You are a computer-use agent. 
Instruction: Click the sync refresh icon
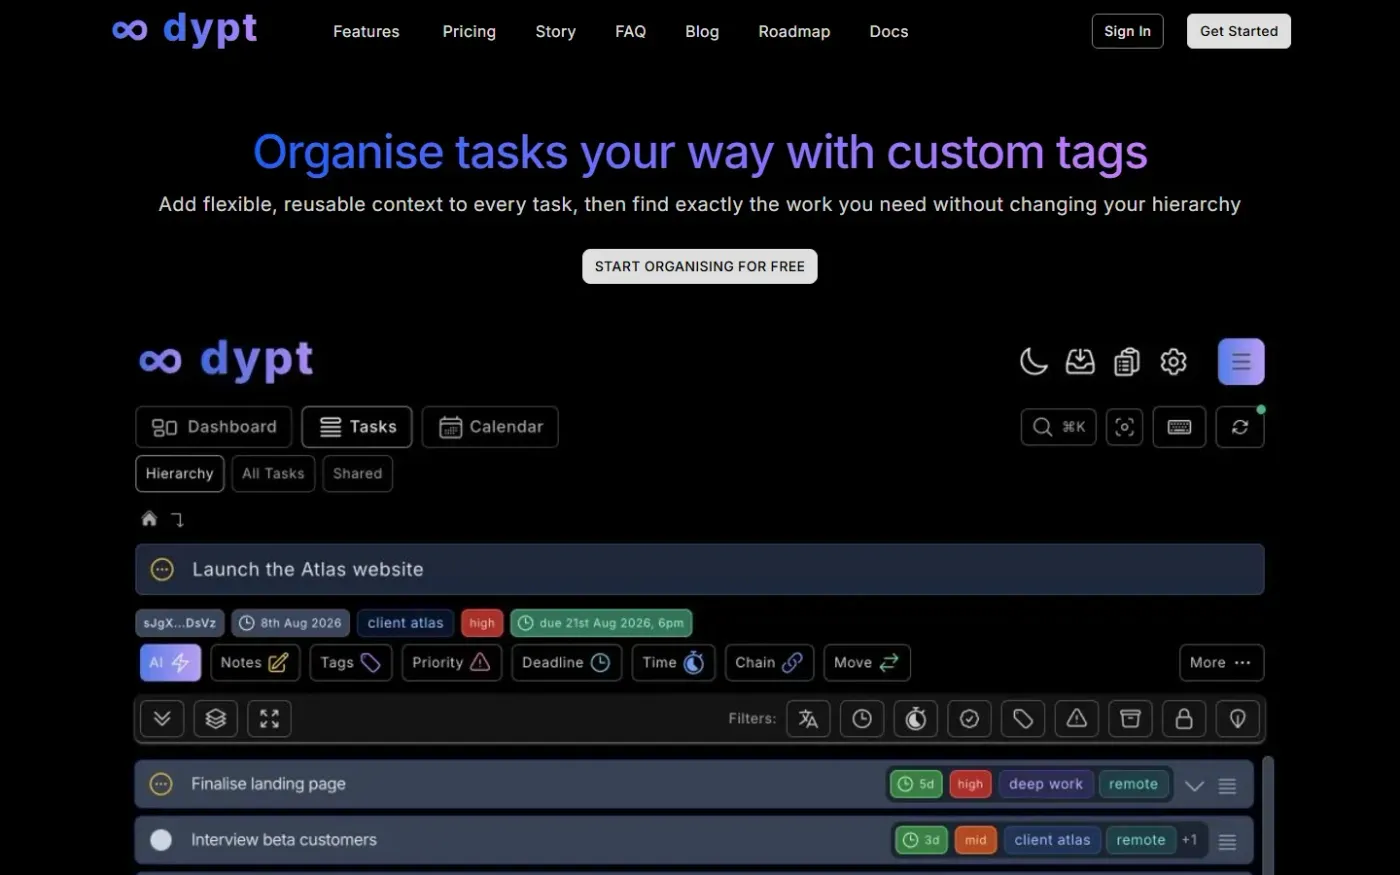pos(1240,427)
